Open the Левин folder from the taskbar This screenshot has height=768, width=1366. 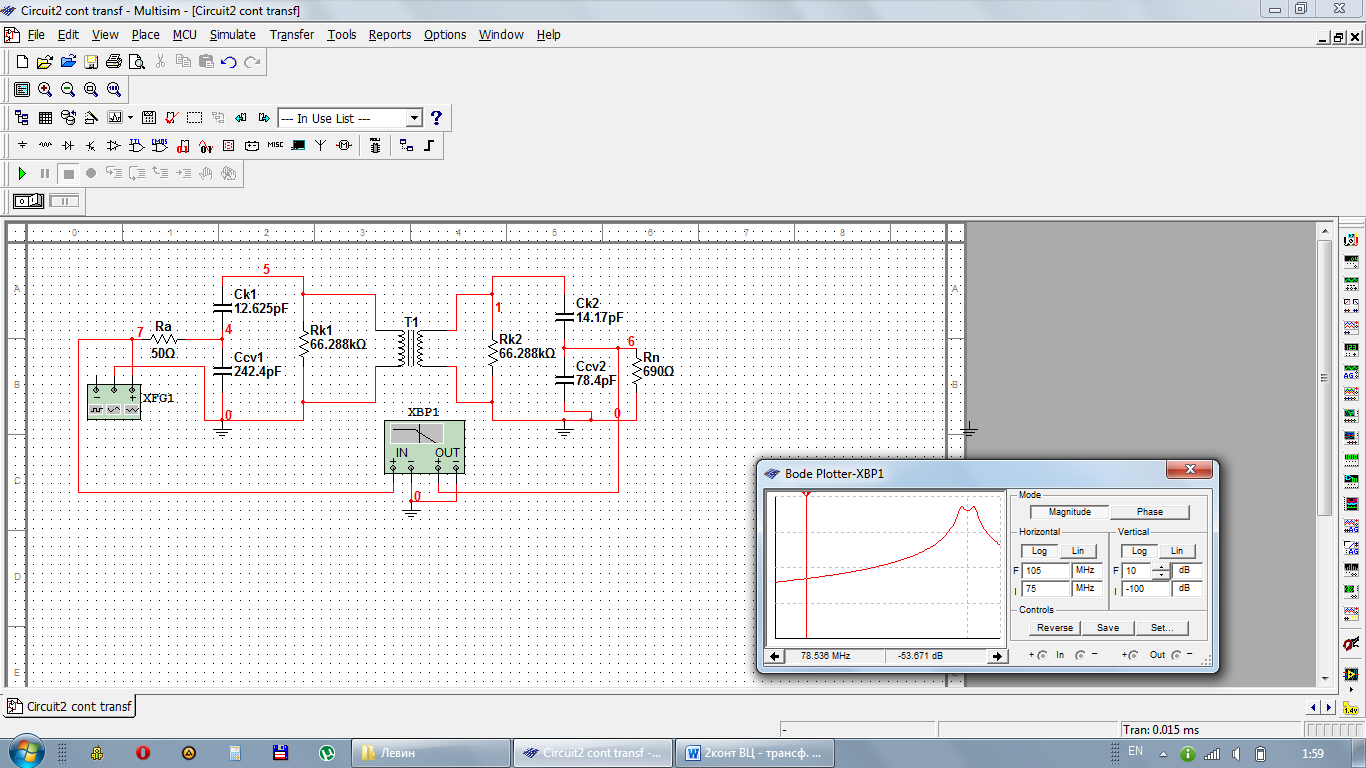(432, 752)
